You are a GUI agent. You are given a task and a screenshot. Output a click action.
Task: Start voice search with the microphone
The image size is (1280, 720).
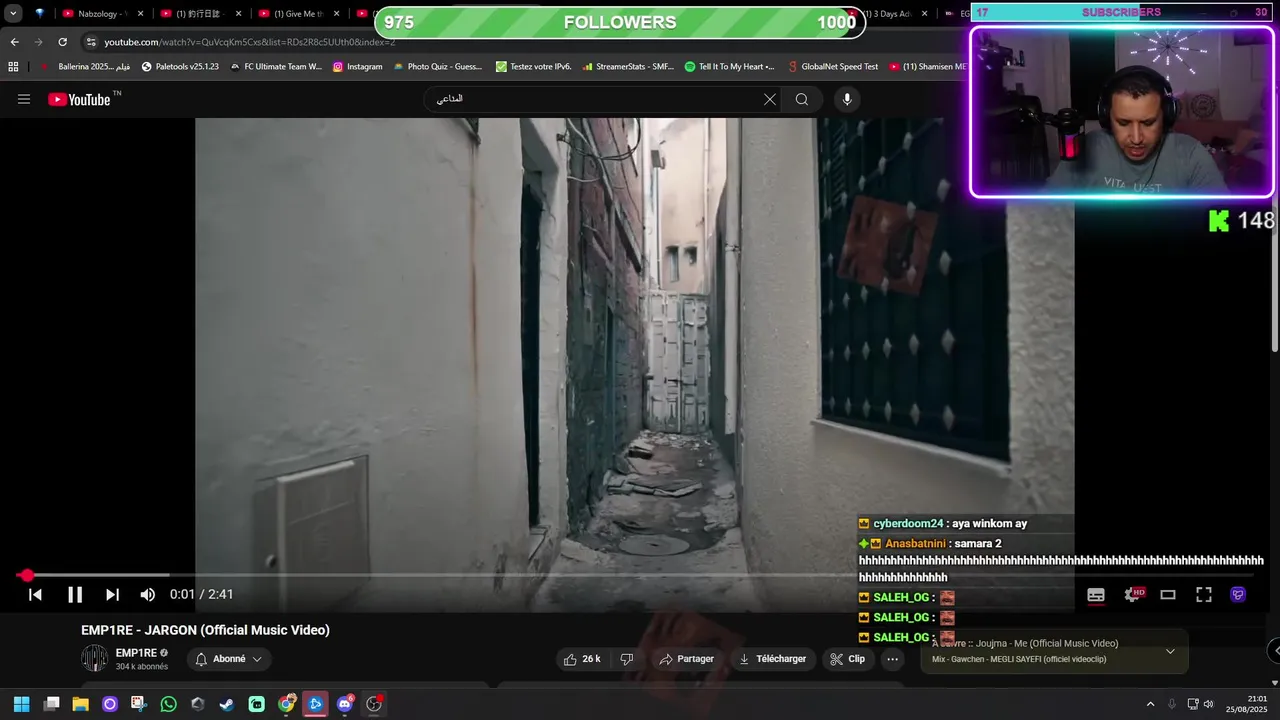click(847, 99)
